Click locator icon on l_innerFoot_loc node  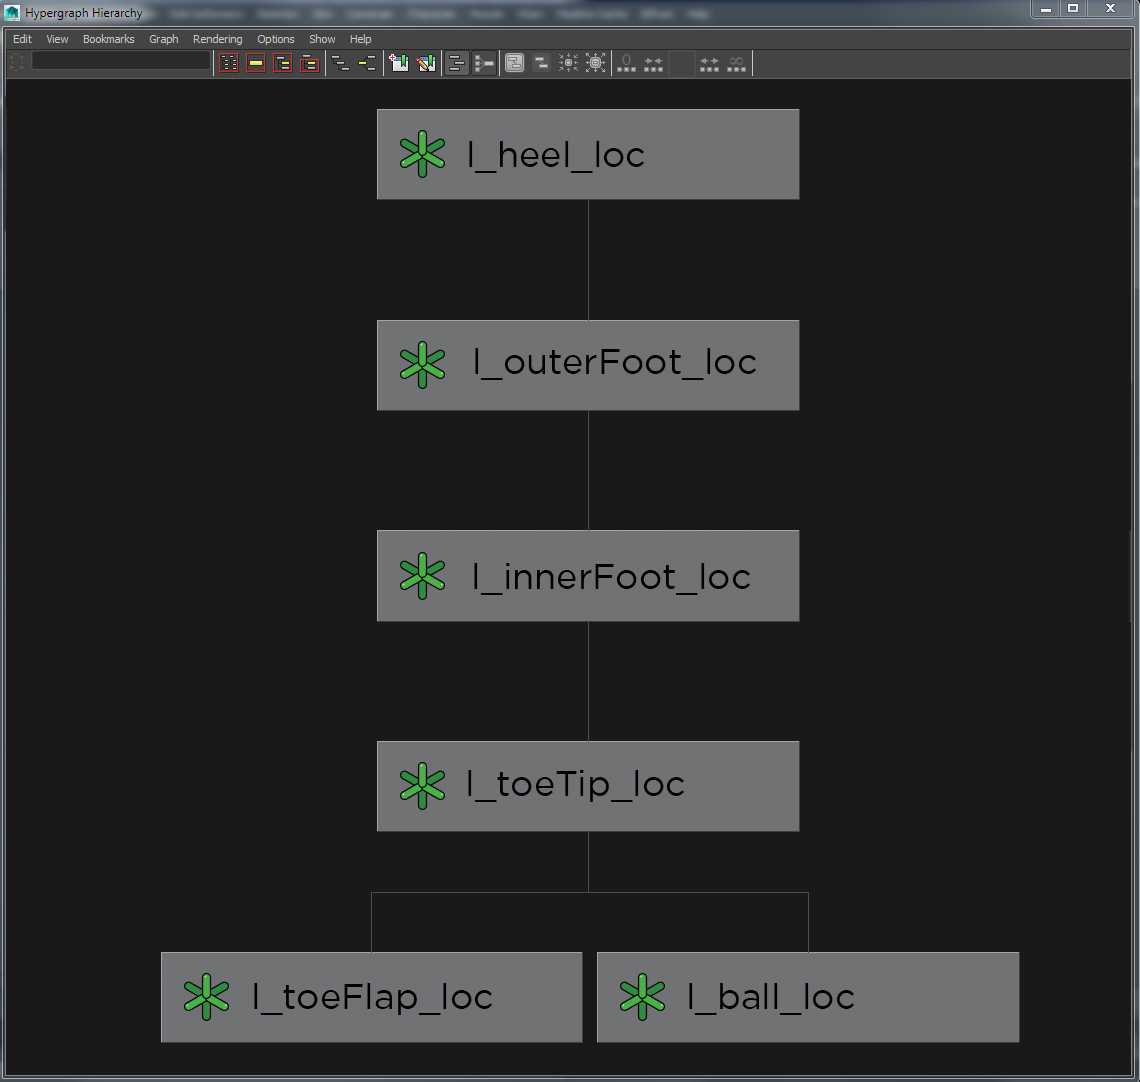click(422, 576)
